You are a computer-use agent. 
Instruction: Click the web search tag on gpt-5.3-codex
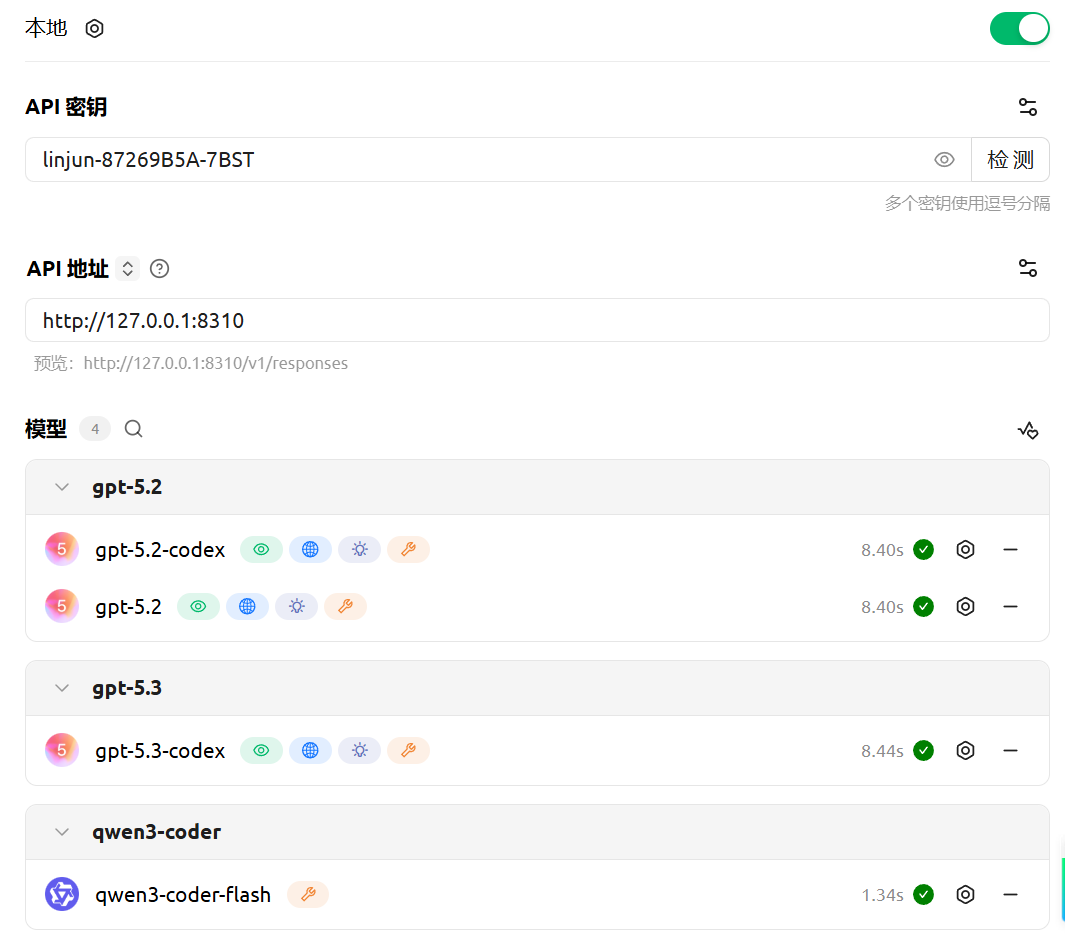click(310, 751)
